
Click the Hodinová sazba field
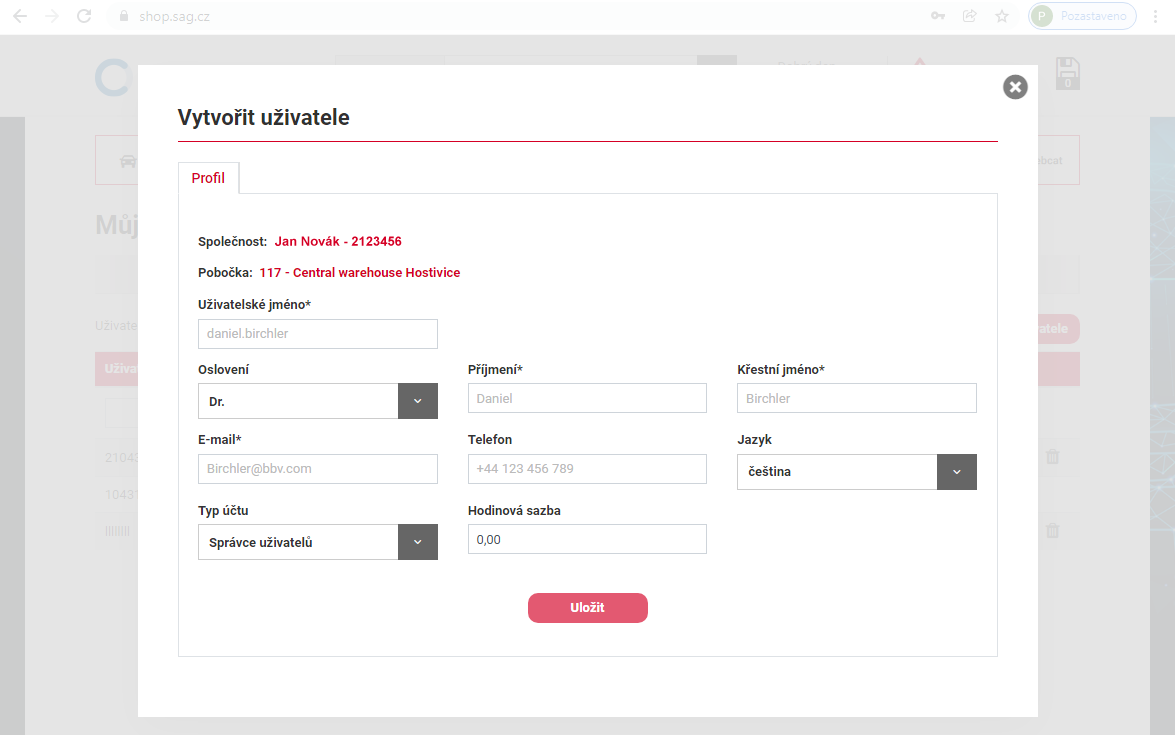pos(587,539)
